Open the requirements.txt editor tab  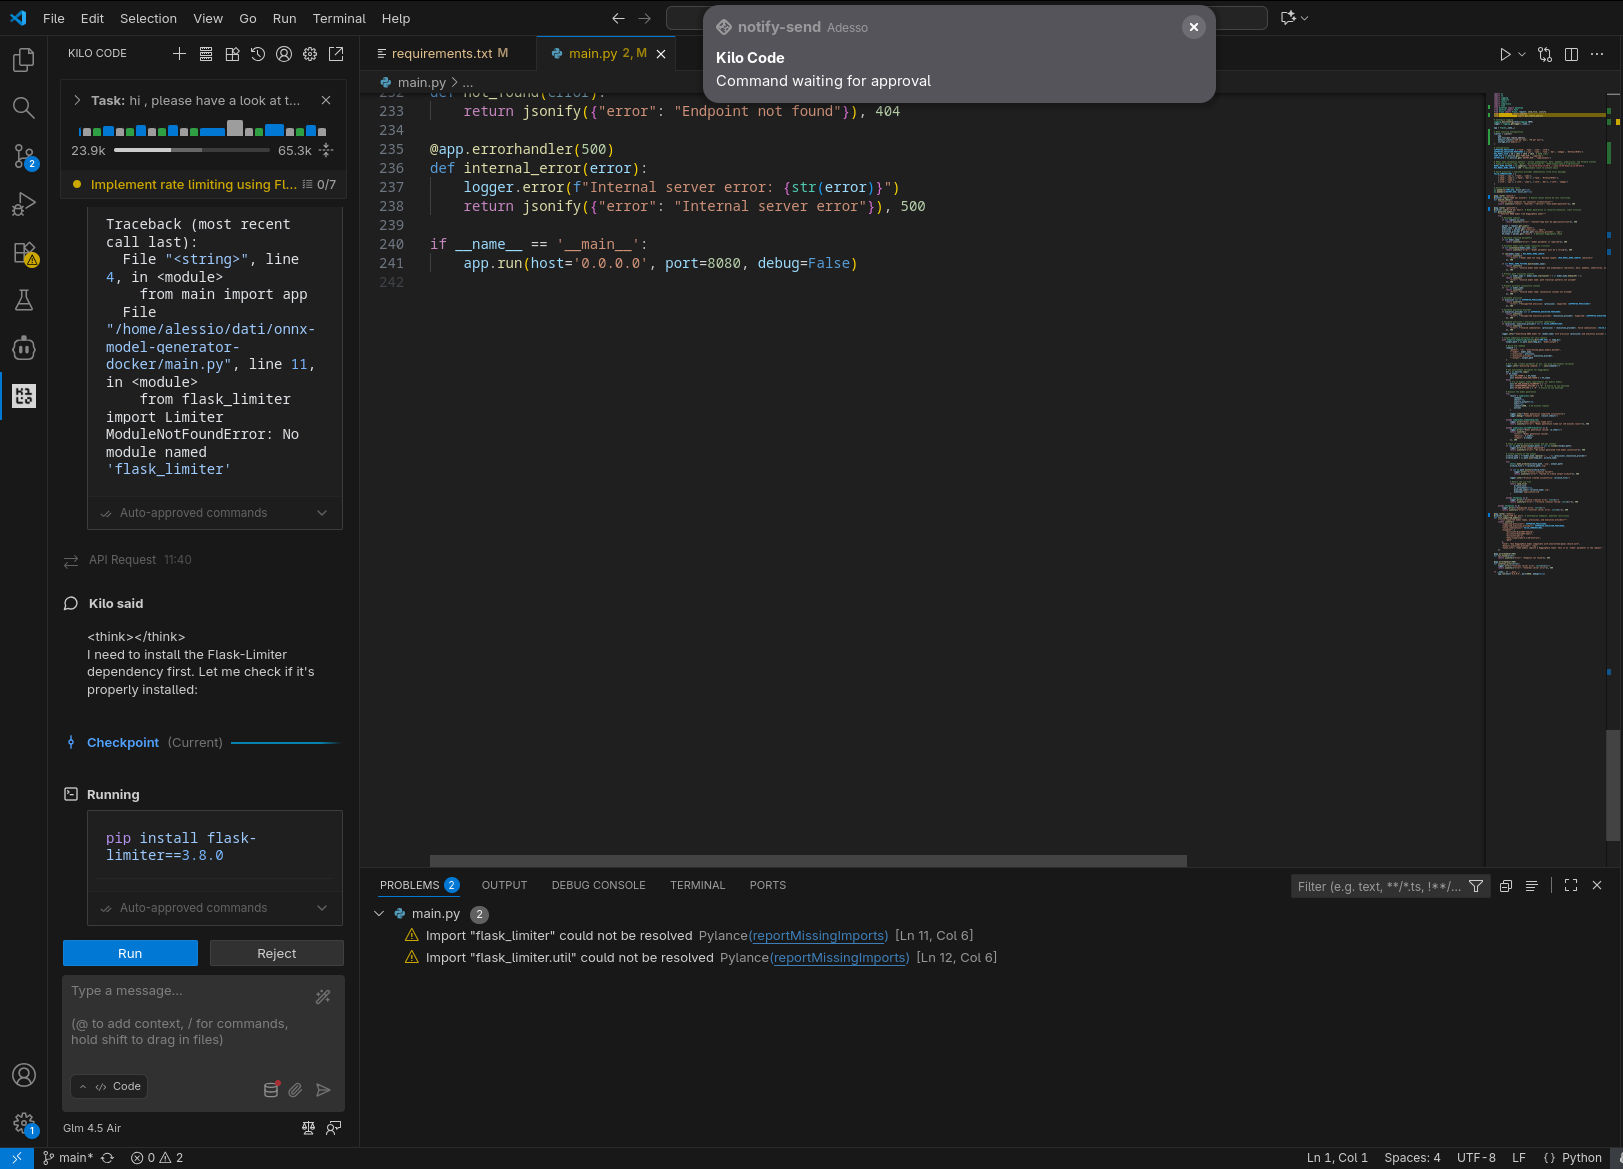(441, 54)
